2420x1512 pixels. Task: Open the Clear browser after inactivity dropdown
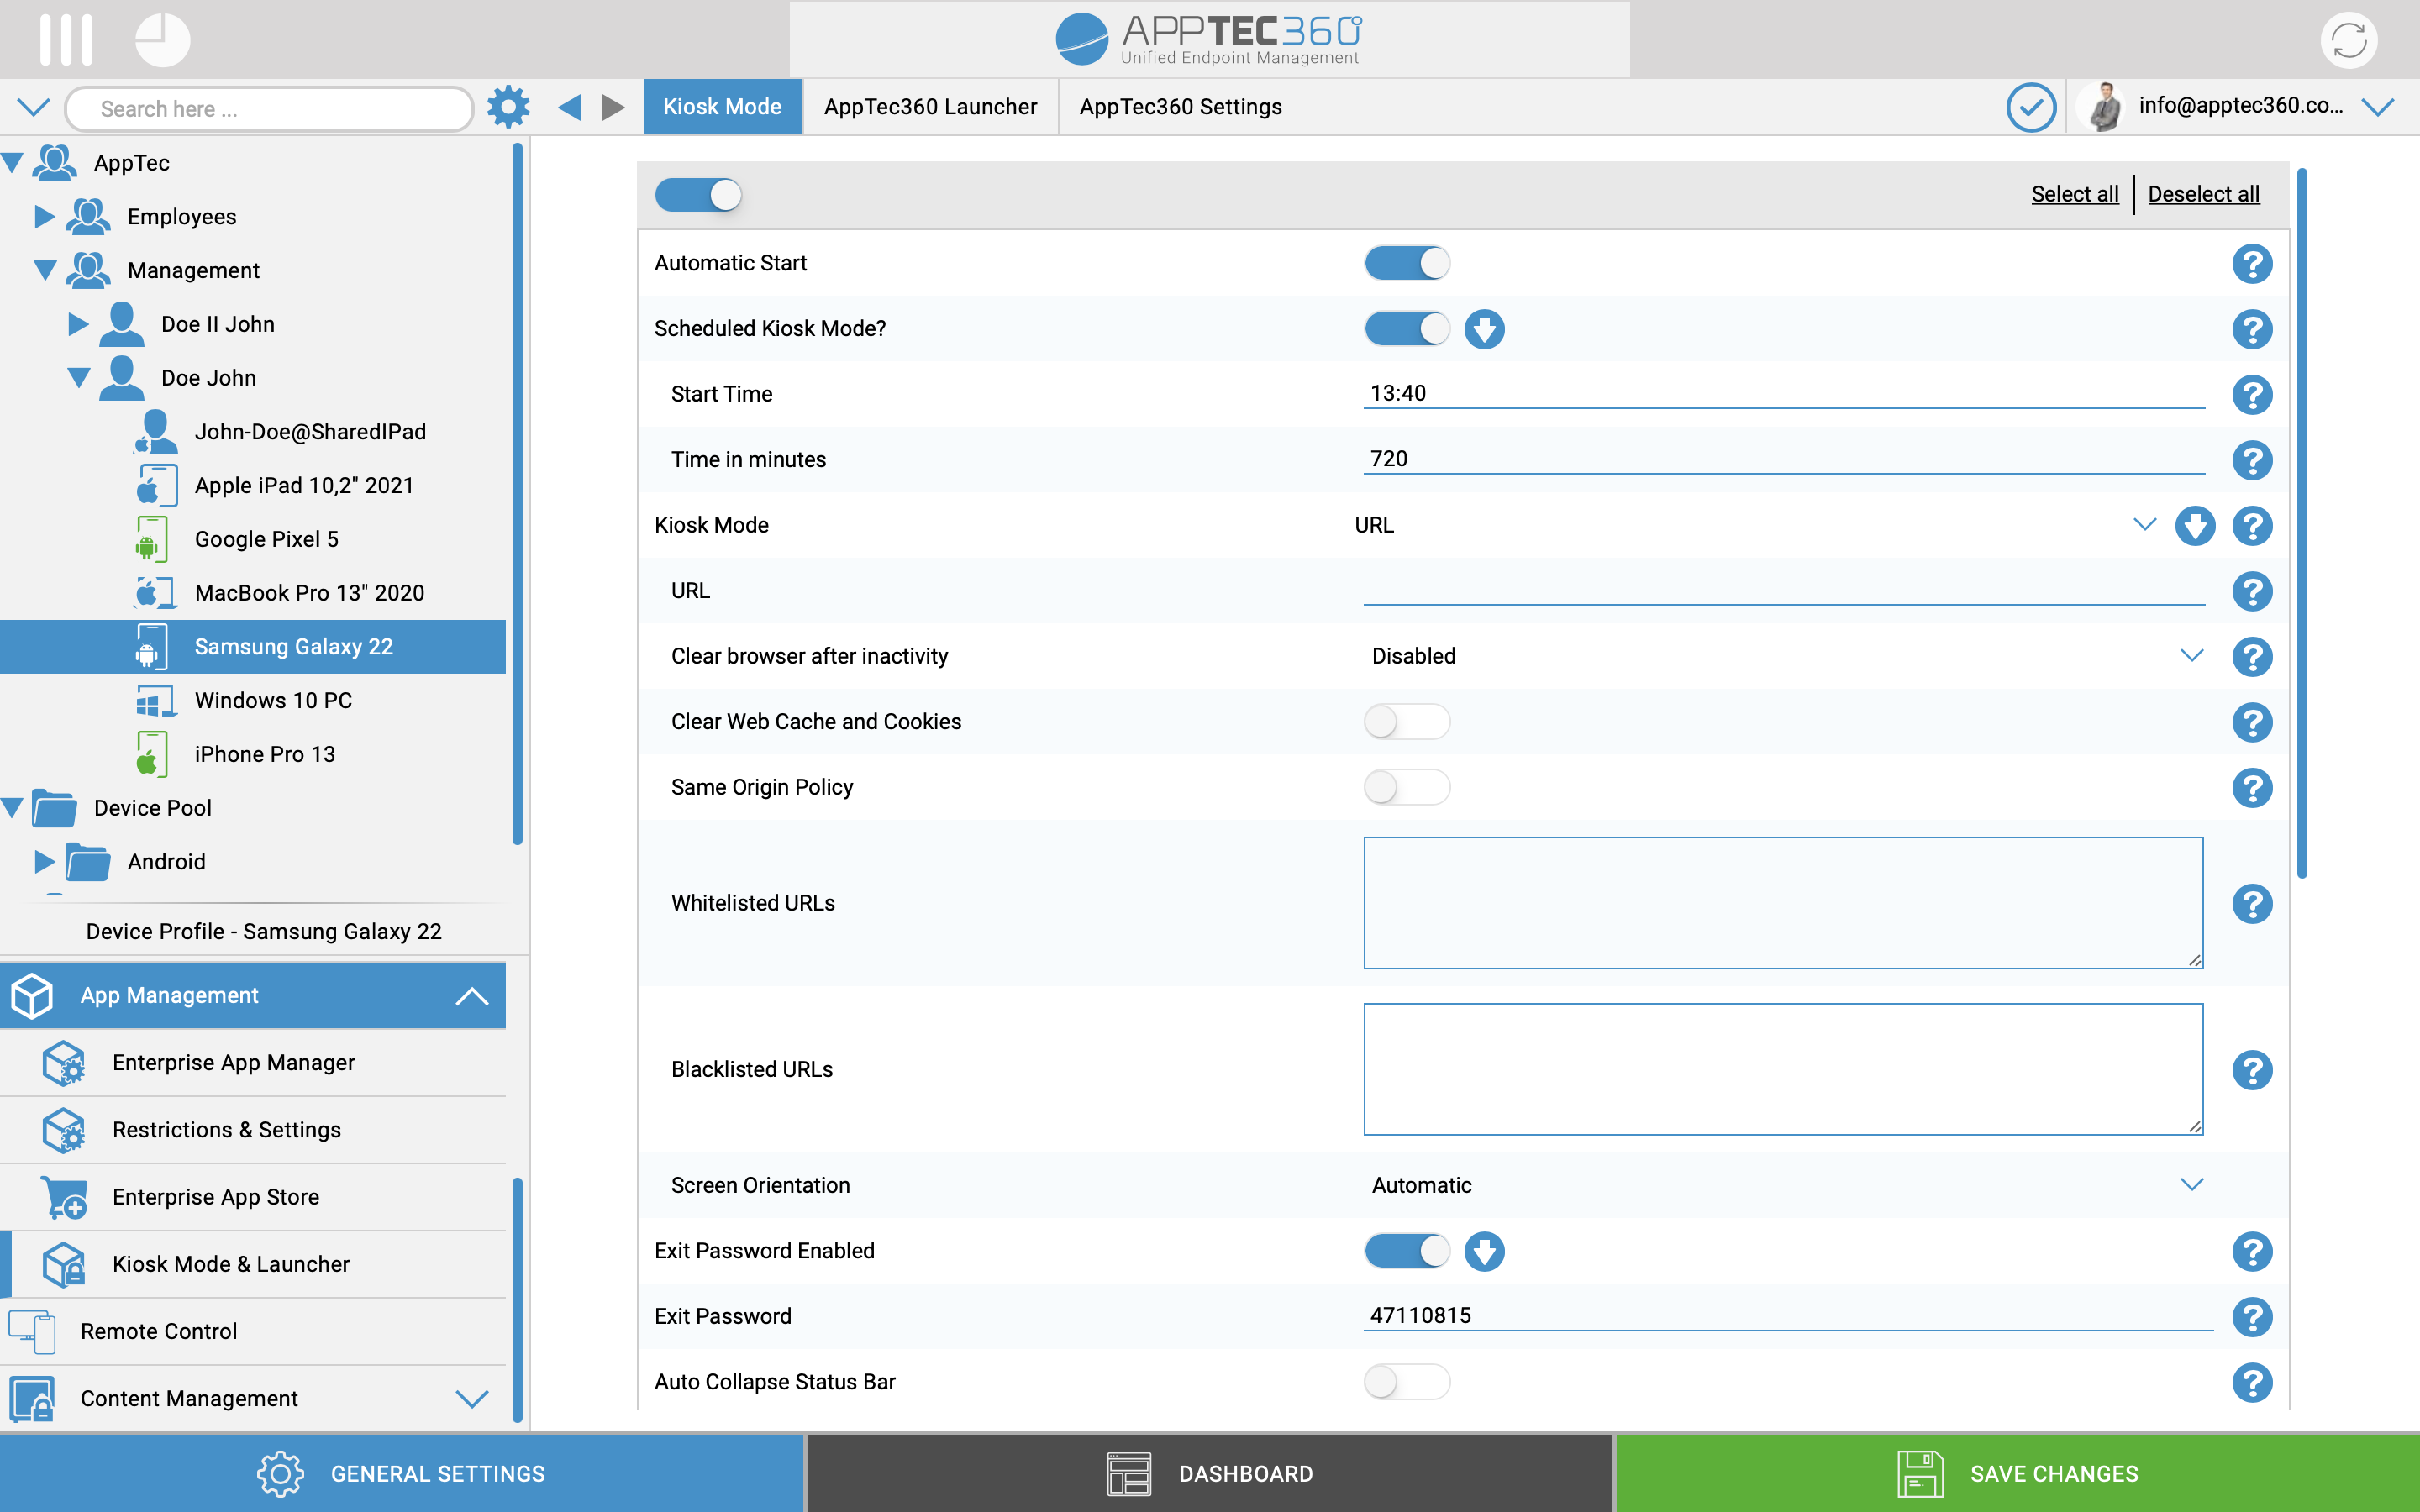(x=2191, y=656)
